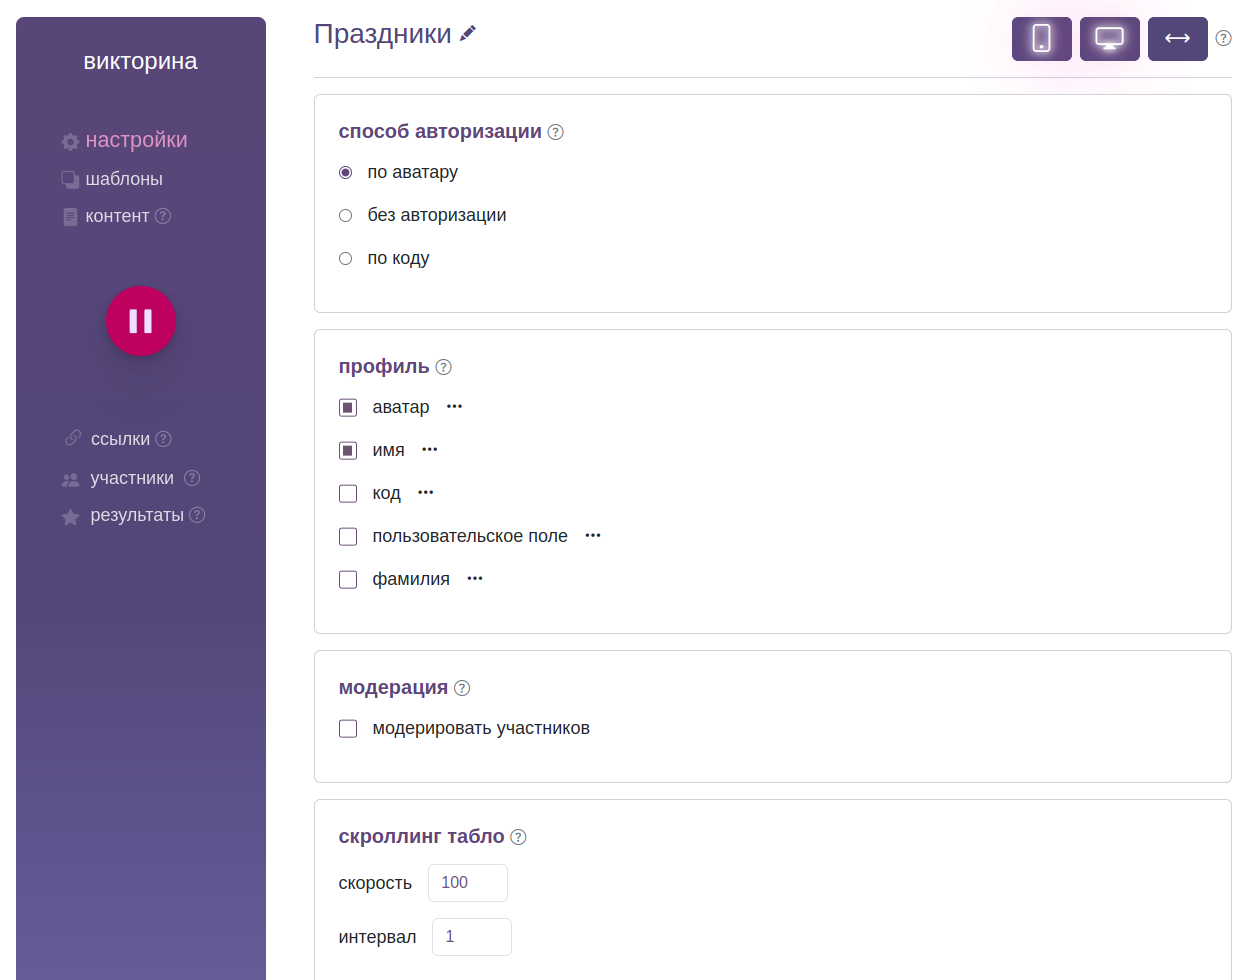
Task: Open the three-dot menu for имя
Action: [x=430, y=449]
